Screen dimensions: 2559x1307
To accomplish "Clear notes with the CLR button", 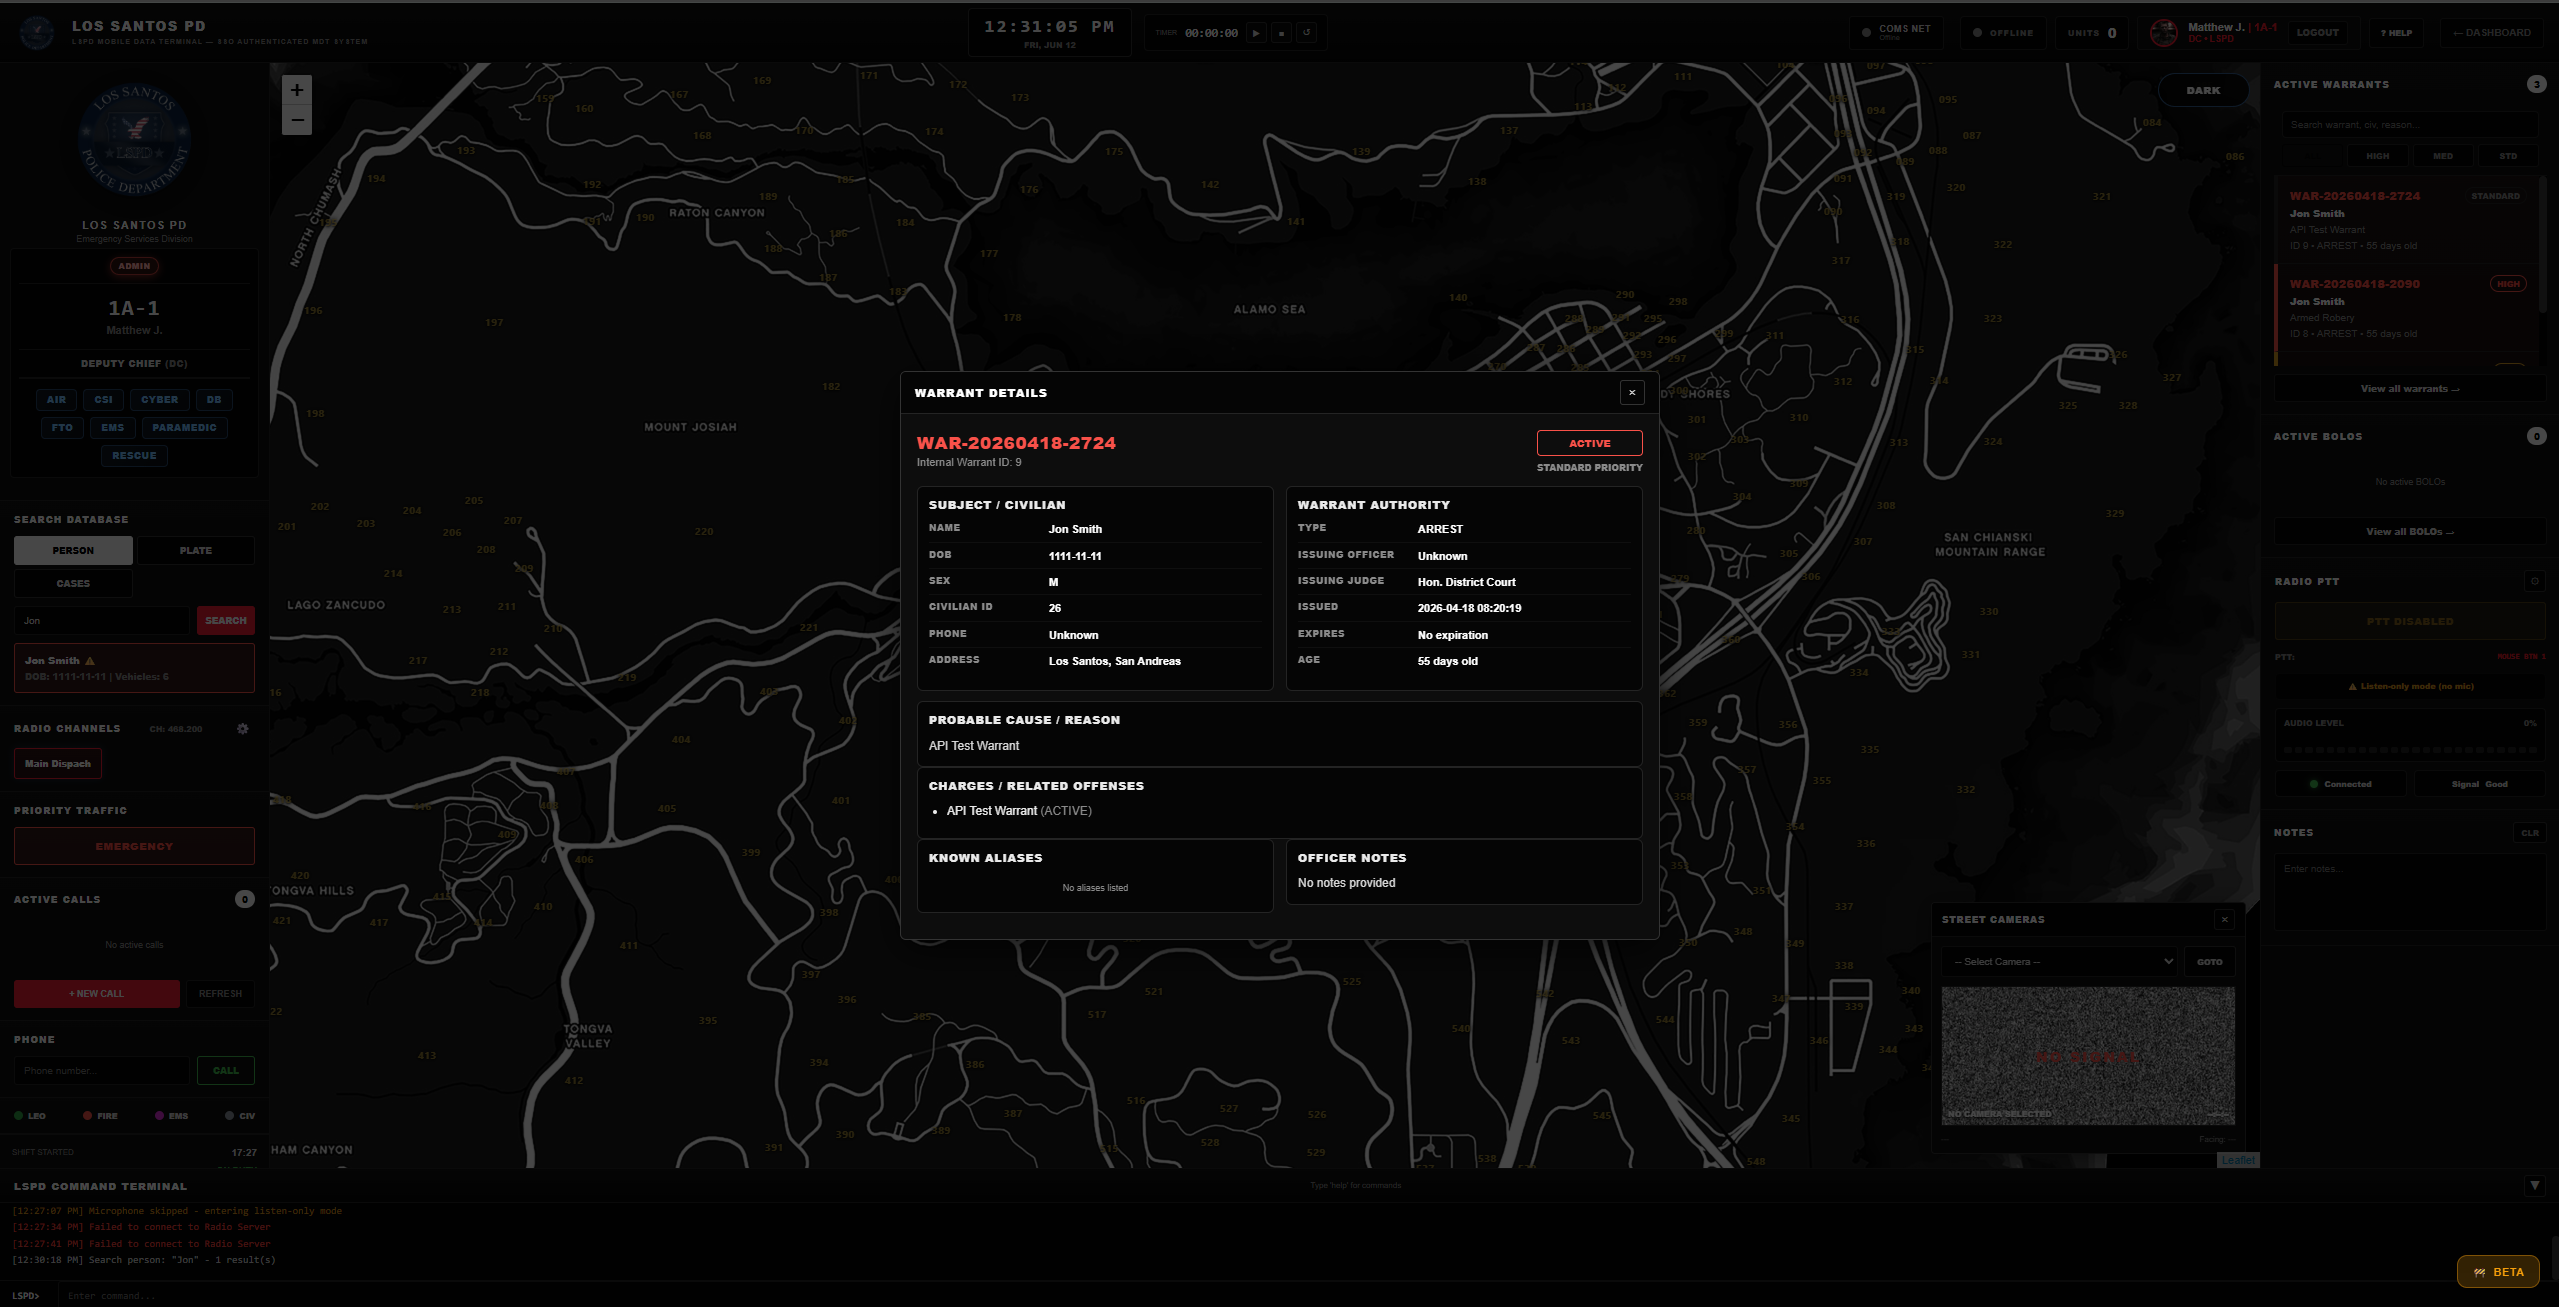I will click(x=2530, y=833).
